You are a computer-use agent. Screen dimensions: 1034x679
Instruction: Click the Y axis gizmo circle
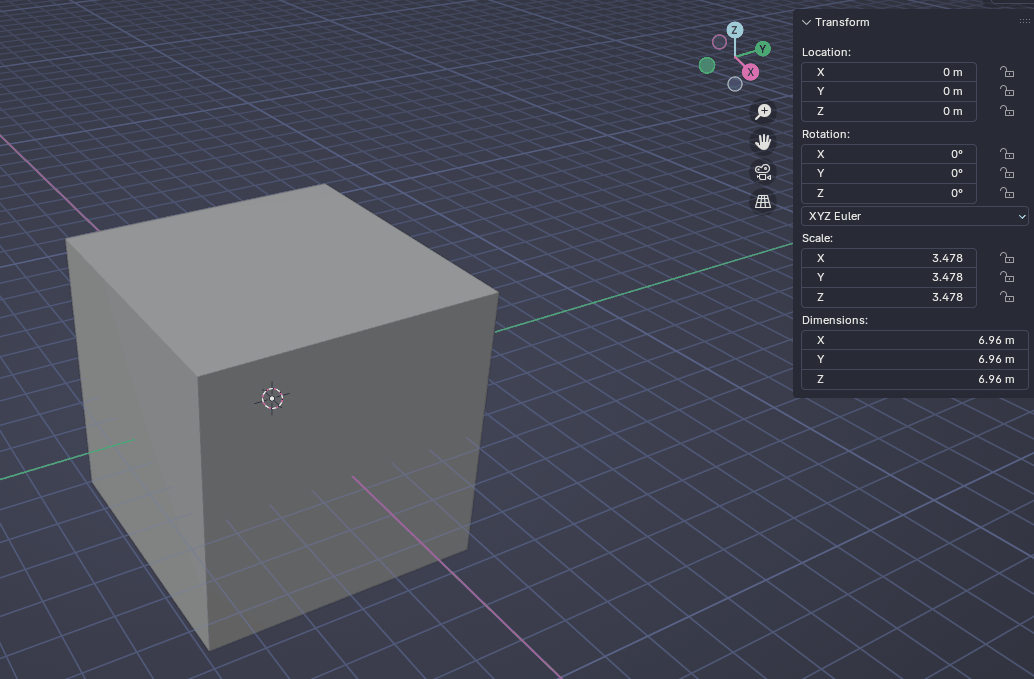(x=763, y=49)
